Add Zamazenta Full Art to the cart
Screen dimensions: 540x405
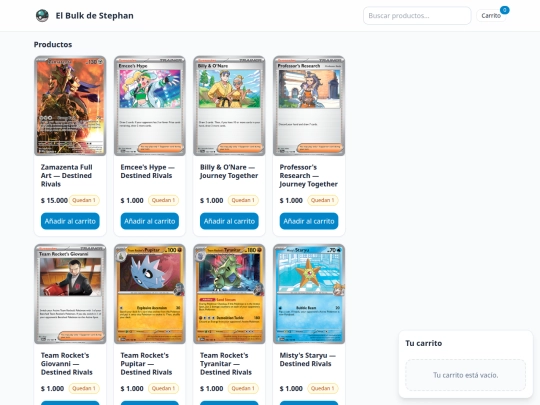(70, 221)
